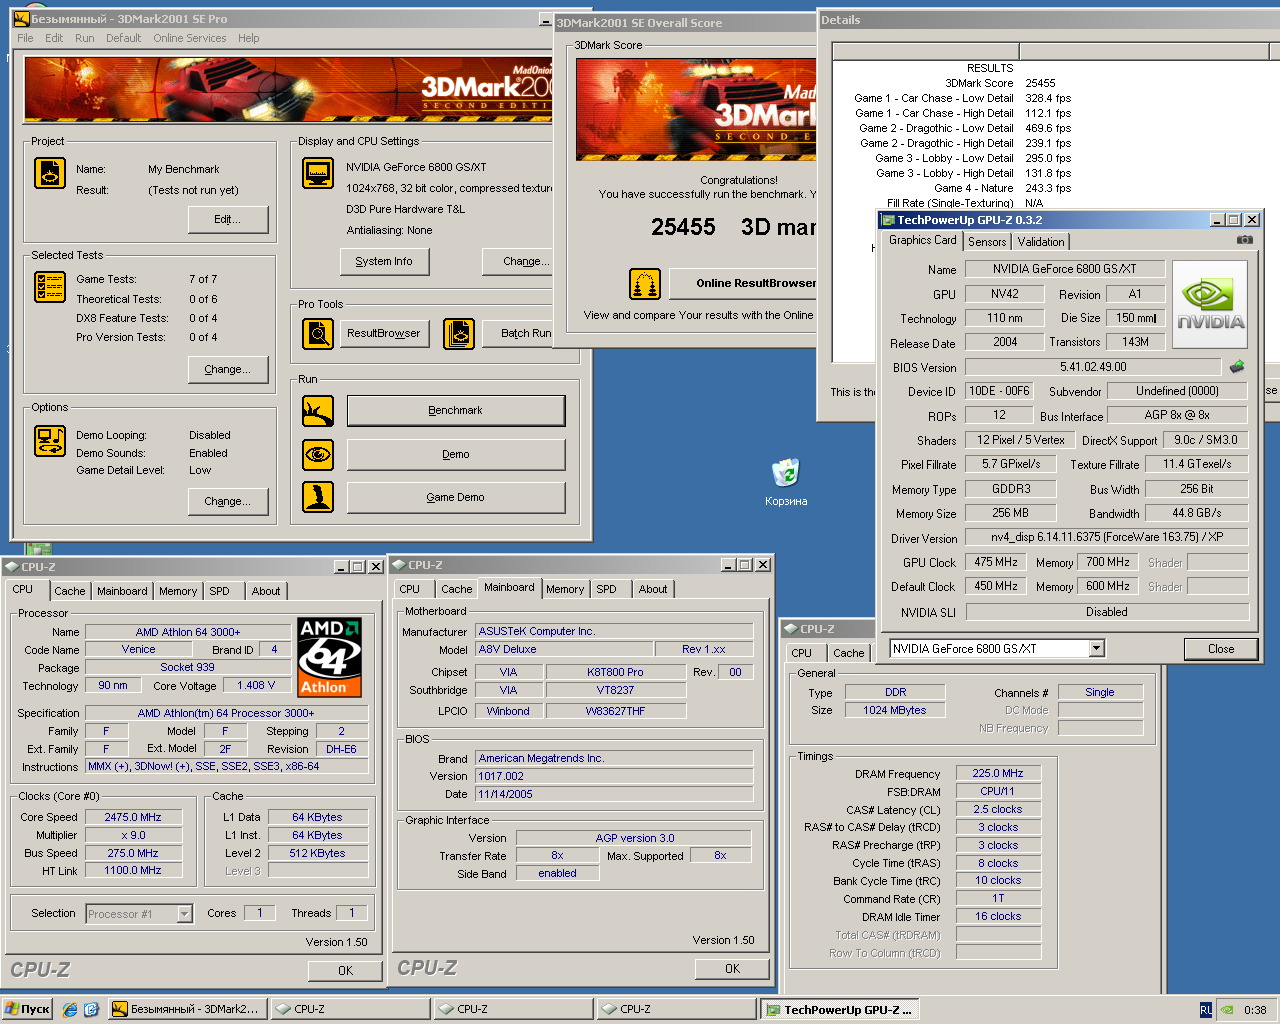Click the Demo button
This screenshot has width=1280, height=1024.
coord(456,455)
